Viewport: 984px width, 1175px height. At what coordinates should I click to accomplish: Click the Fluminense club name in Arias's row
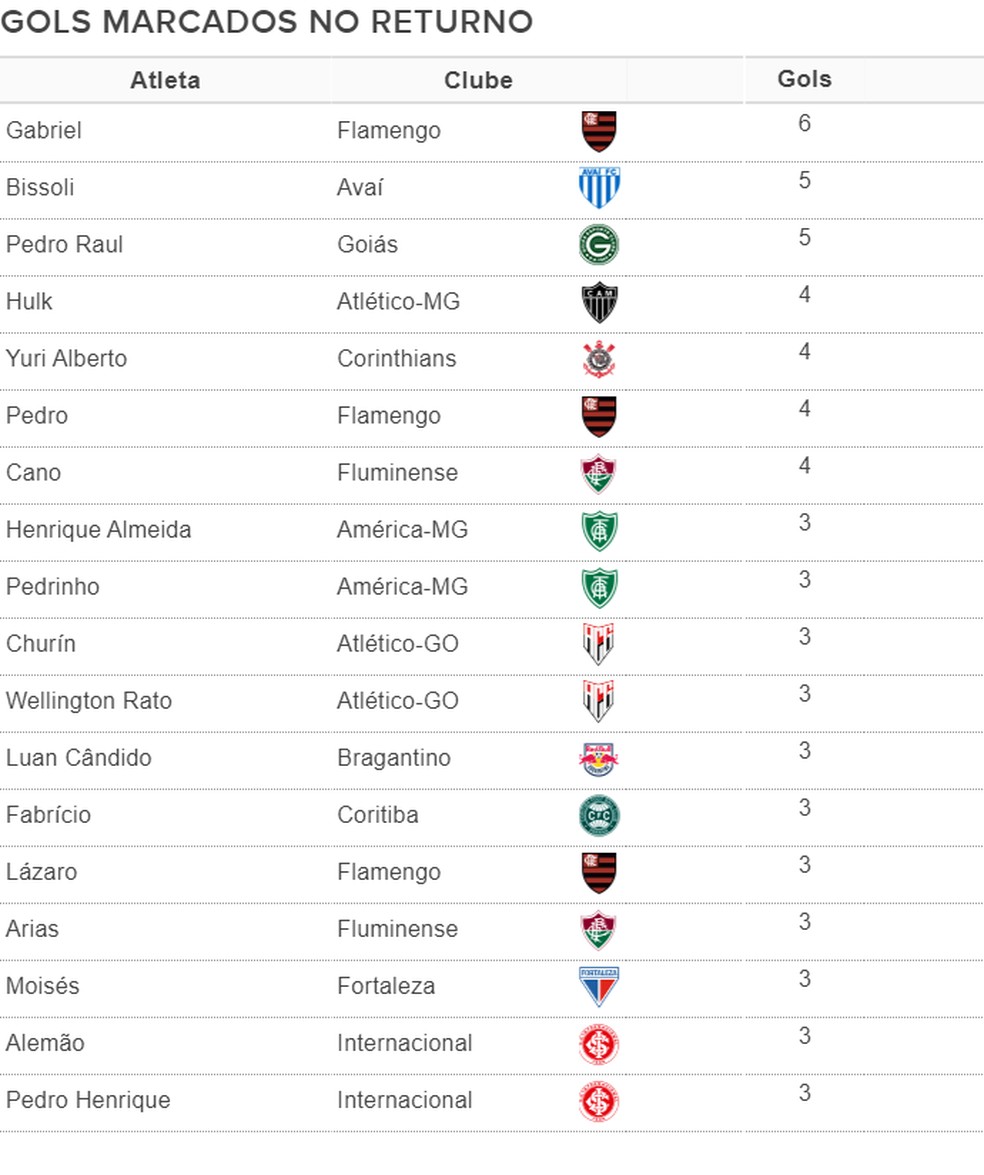(x=397, y=929)
